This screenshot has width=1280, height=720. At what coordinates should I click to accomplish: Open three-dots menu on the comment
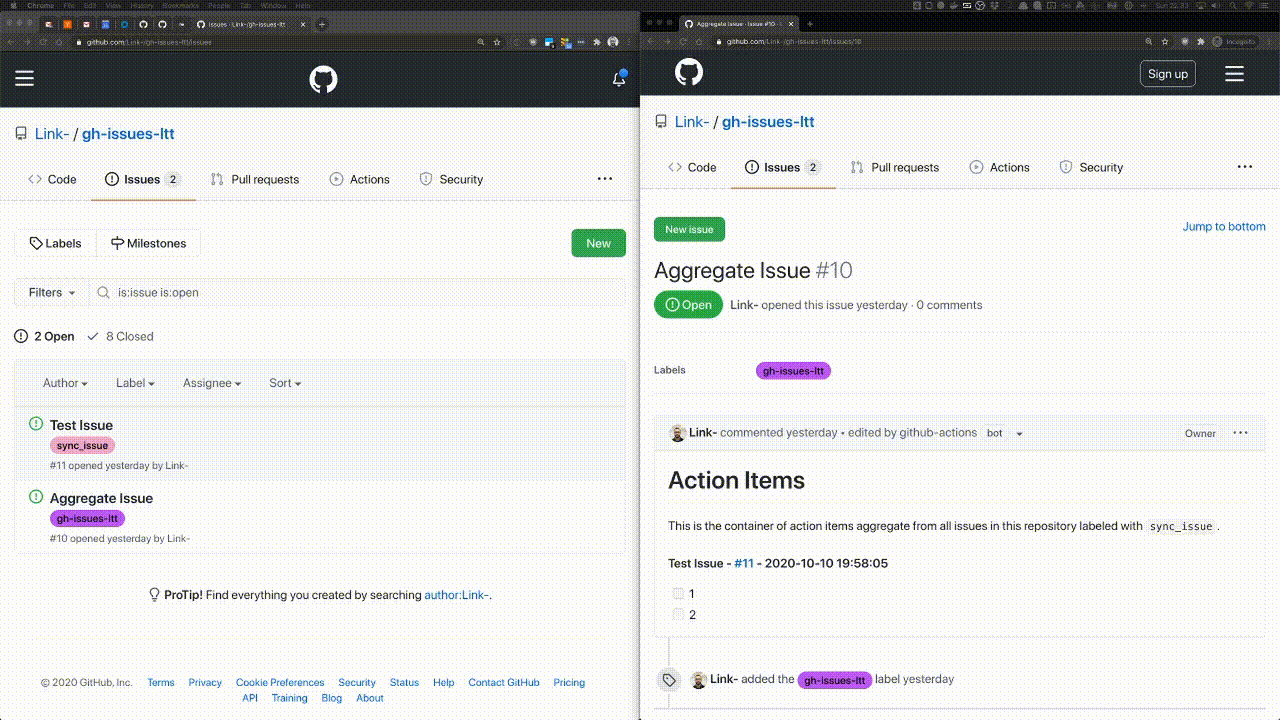click(1240, 433)
